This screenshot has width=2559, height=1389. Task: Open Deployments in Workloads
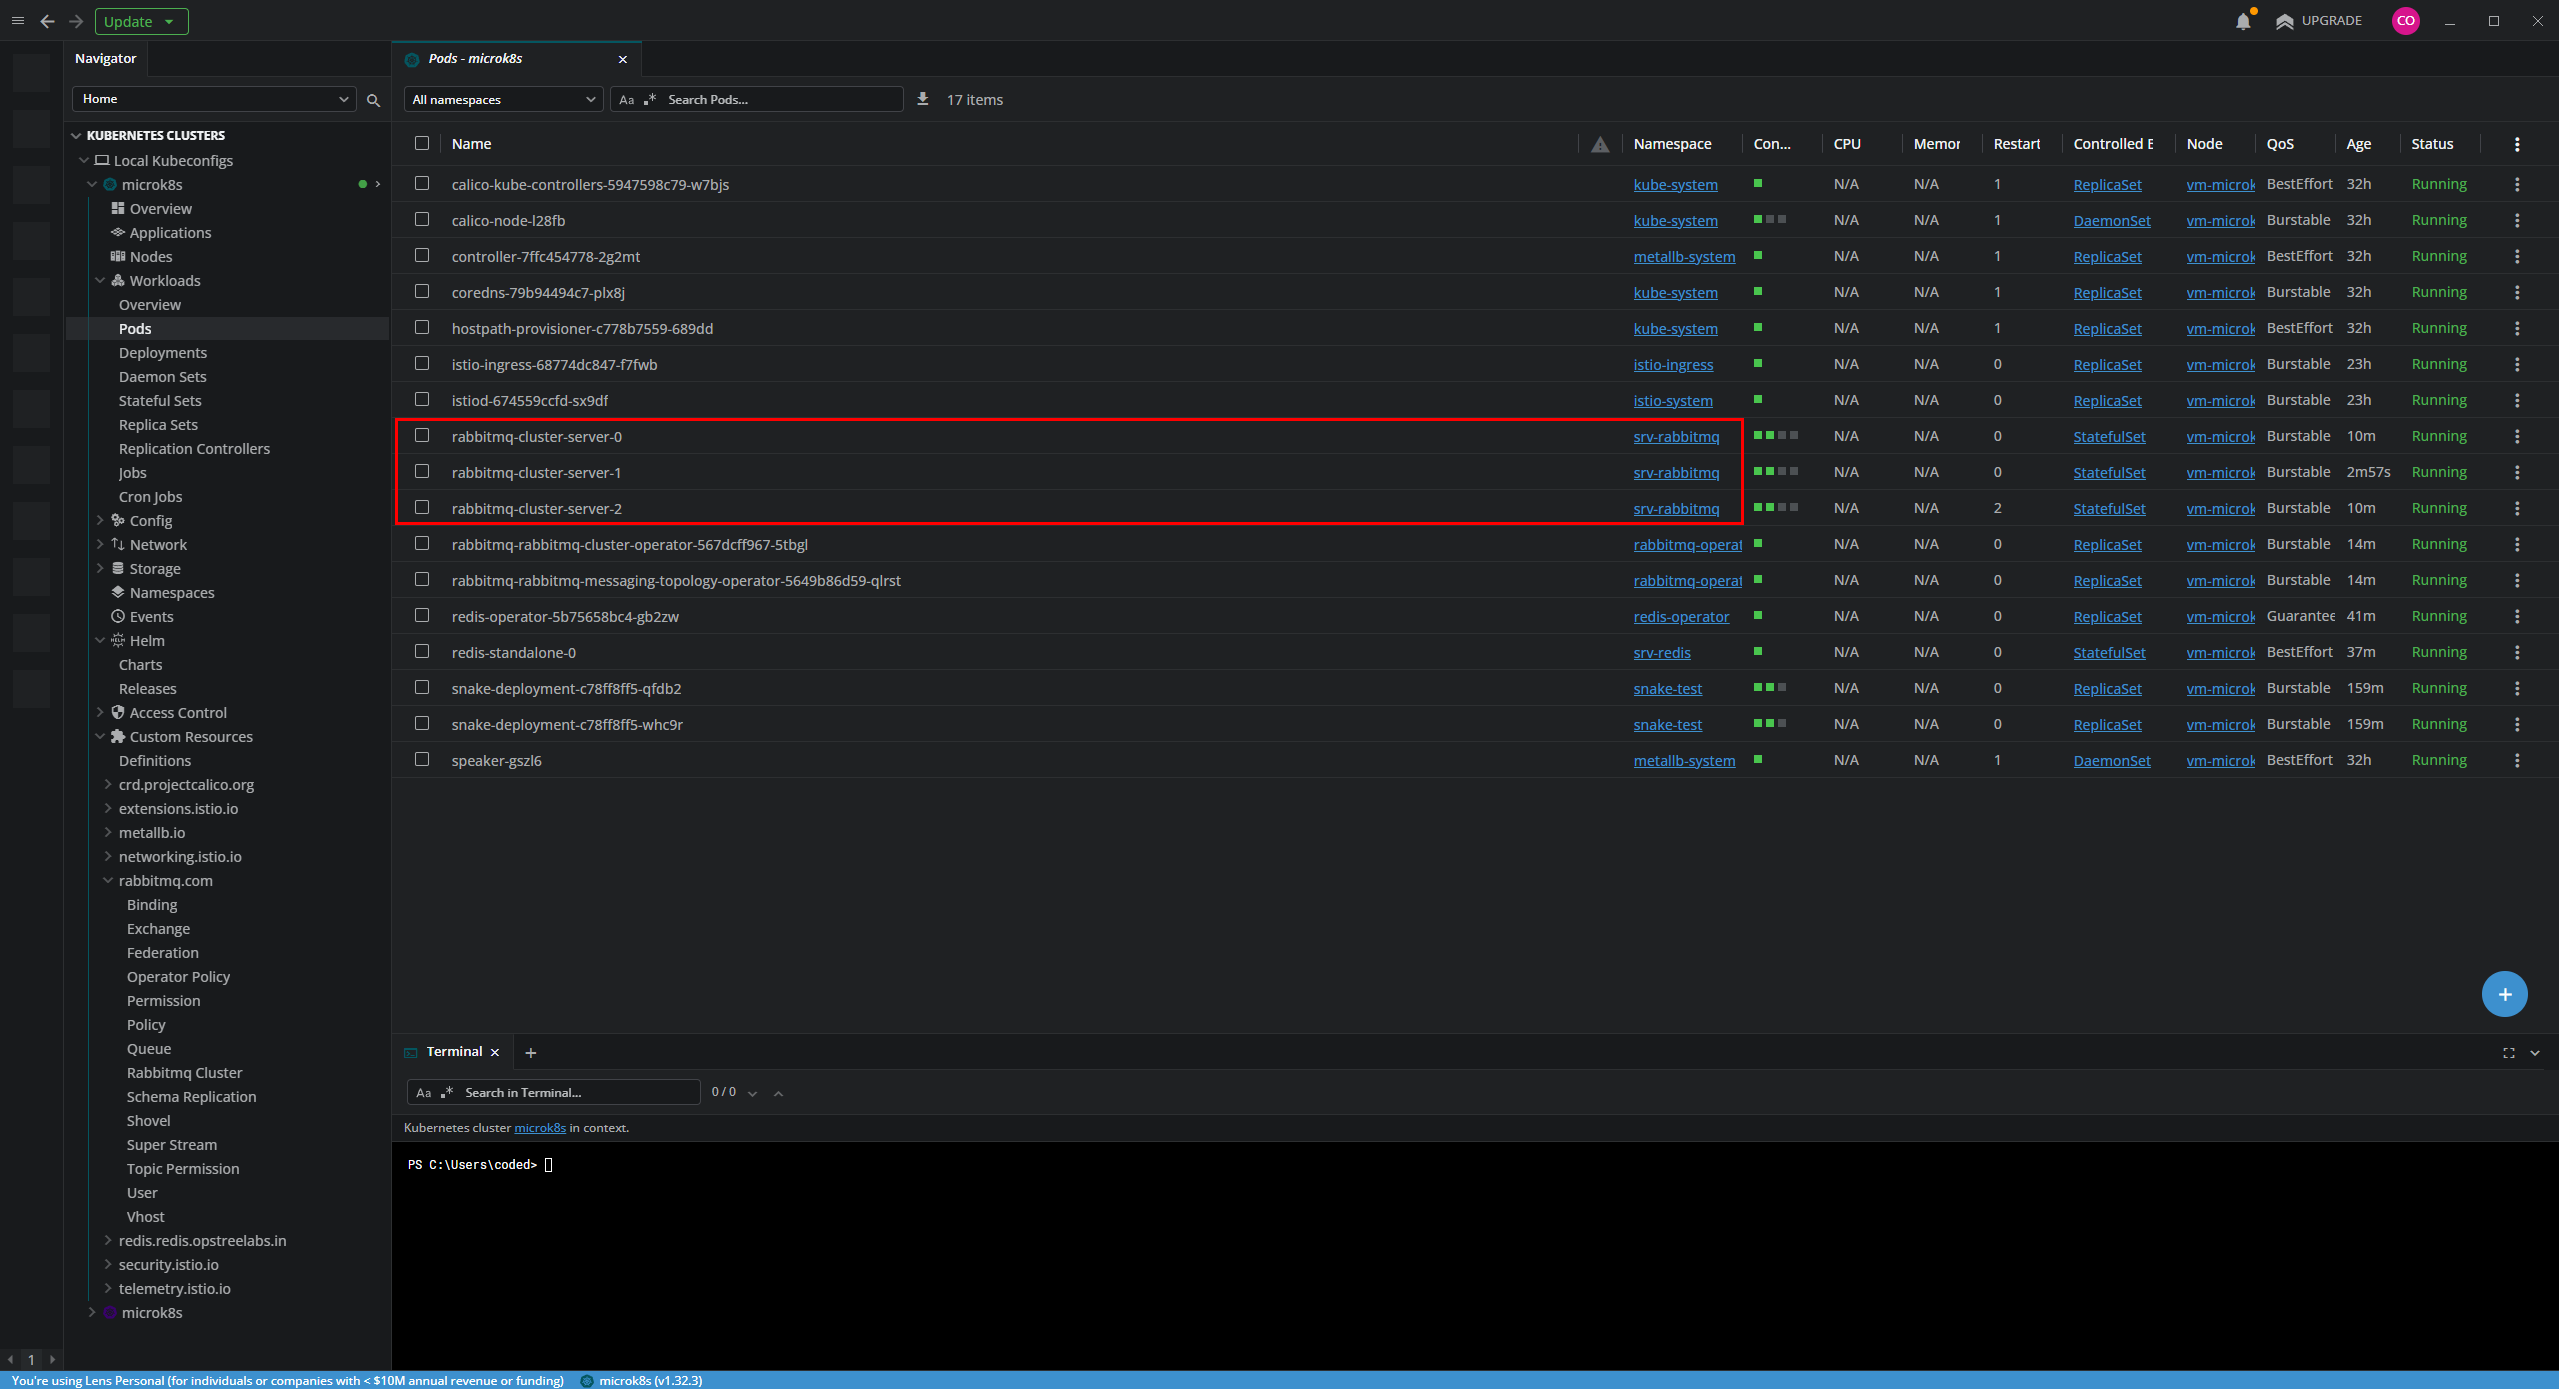[x=163, y=353]
